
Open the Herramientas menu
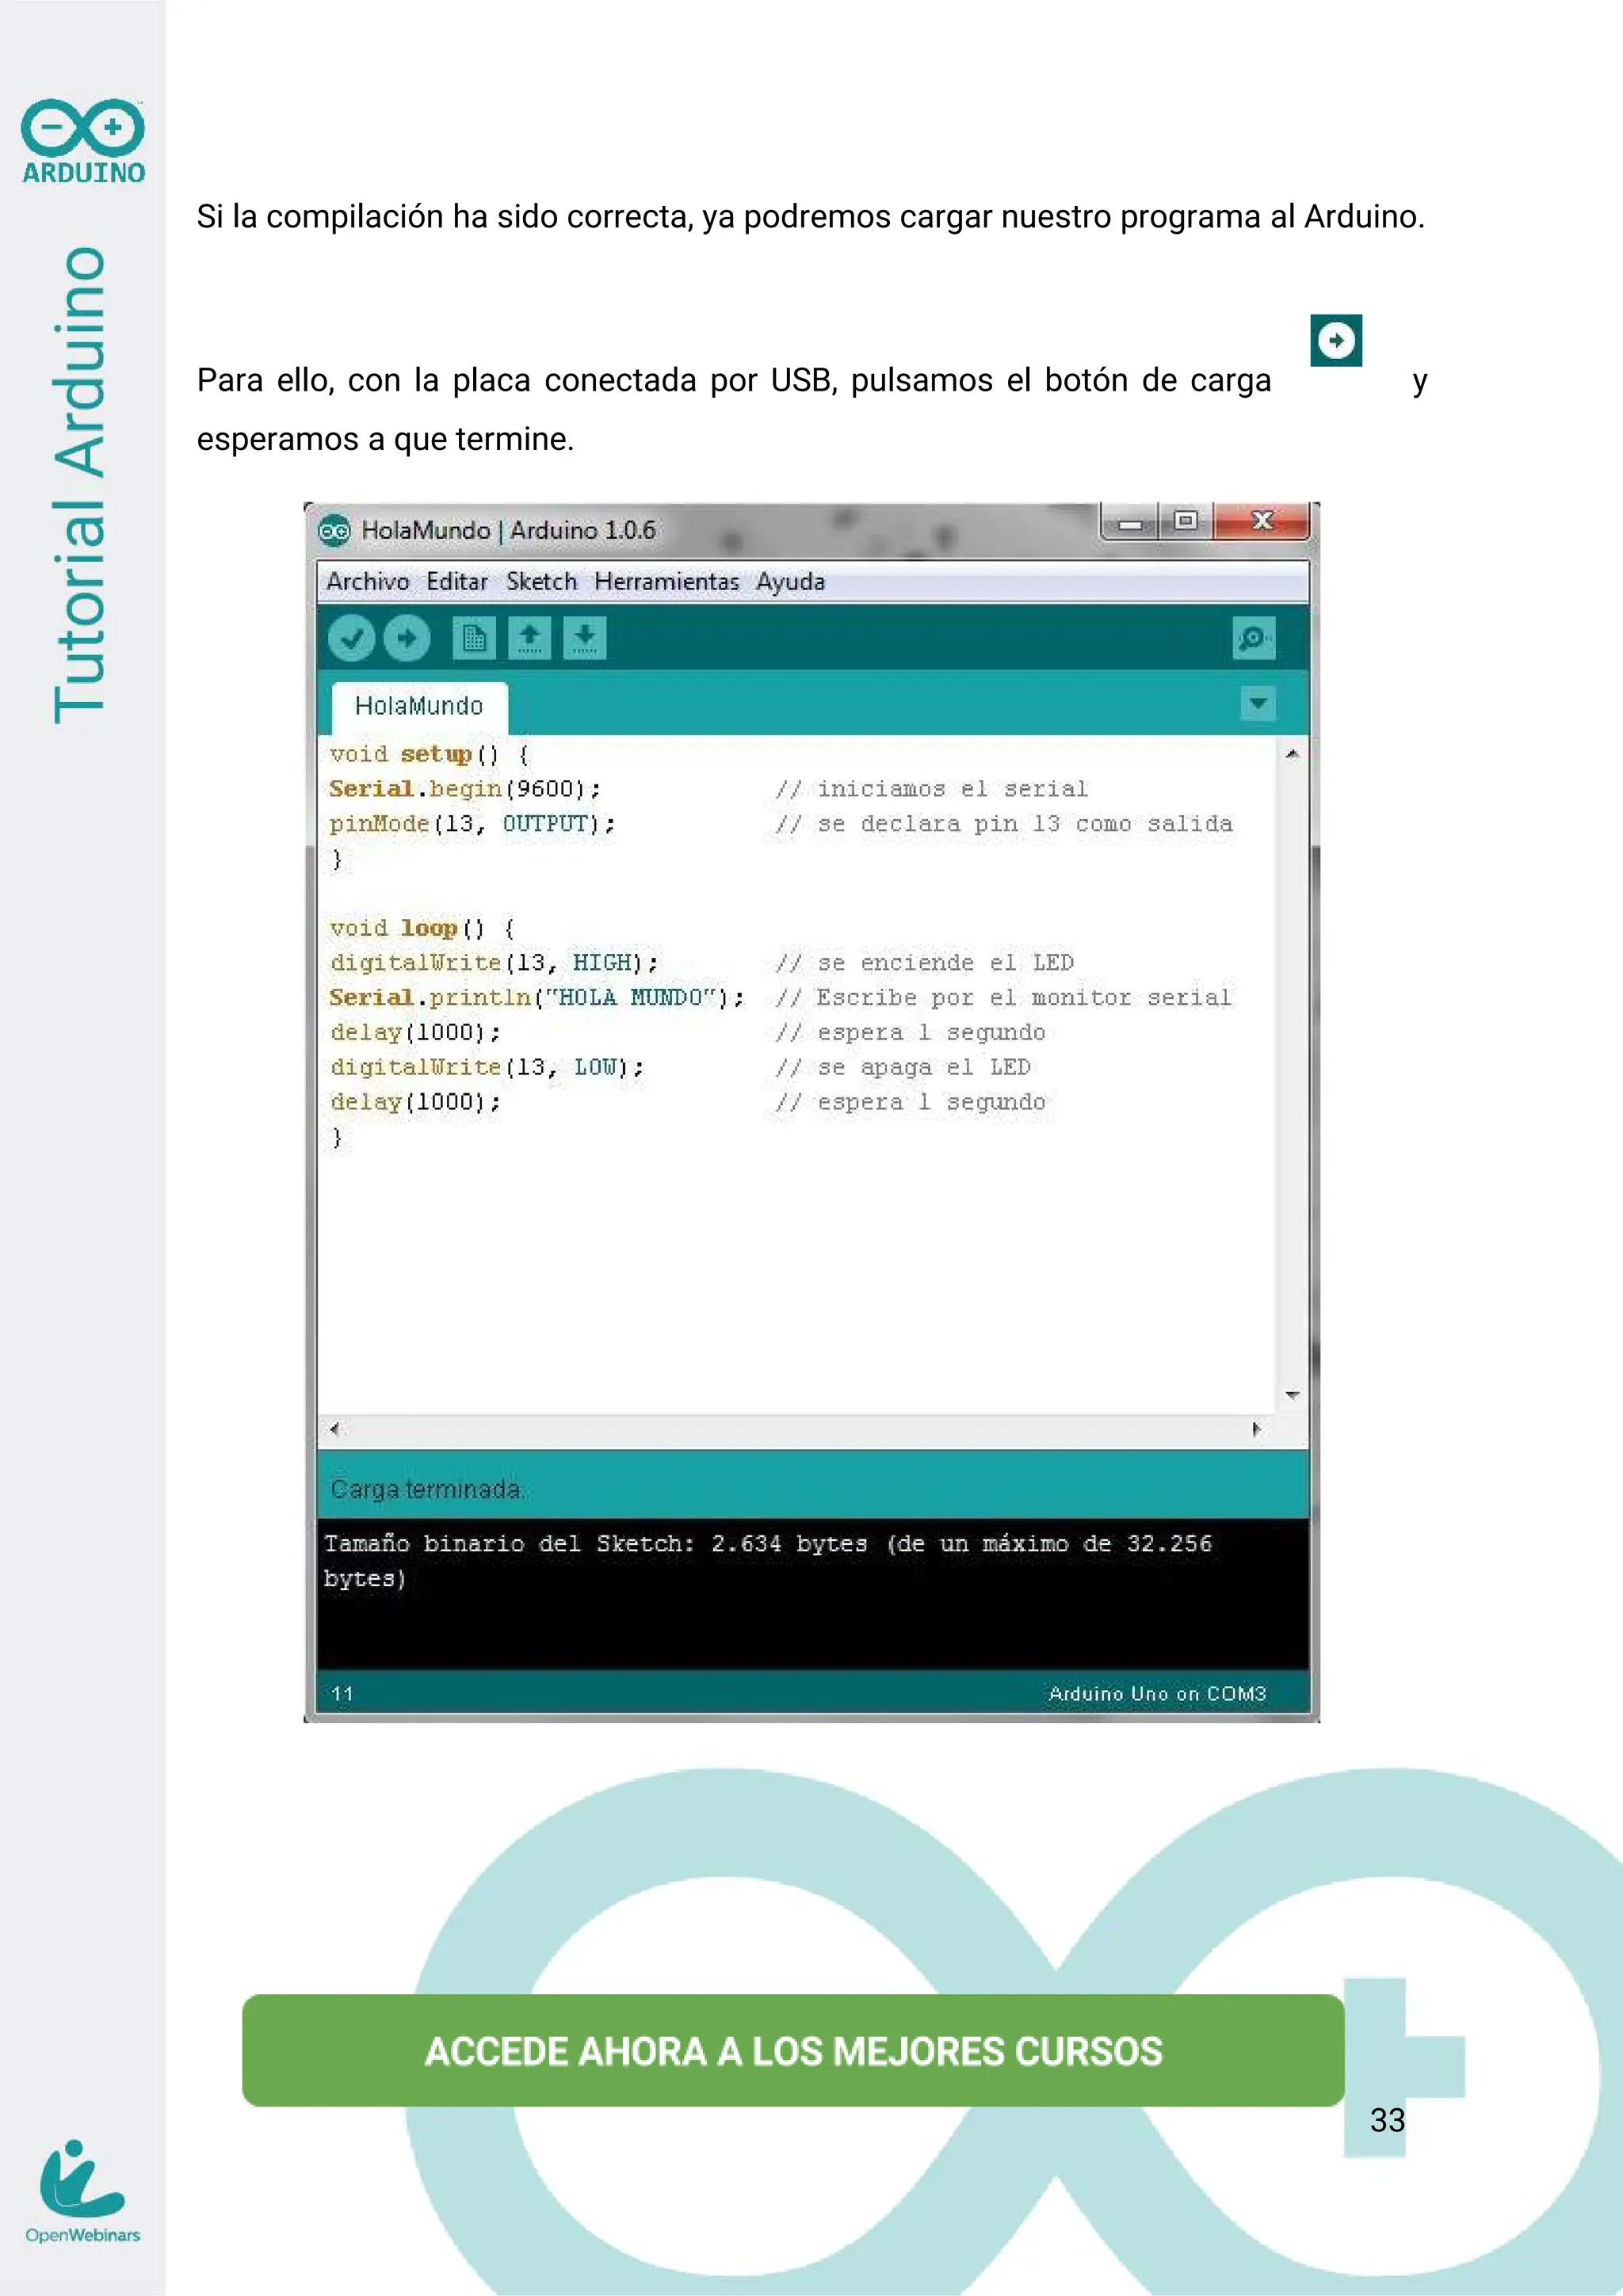pyautogui.click(x=667, y=582)
